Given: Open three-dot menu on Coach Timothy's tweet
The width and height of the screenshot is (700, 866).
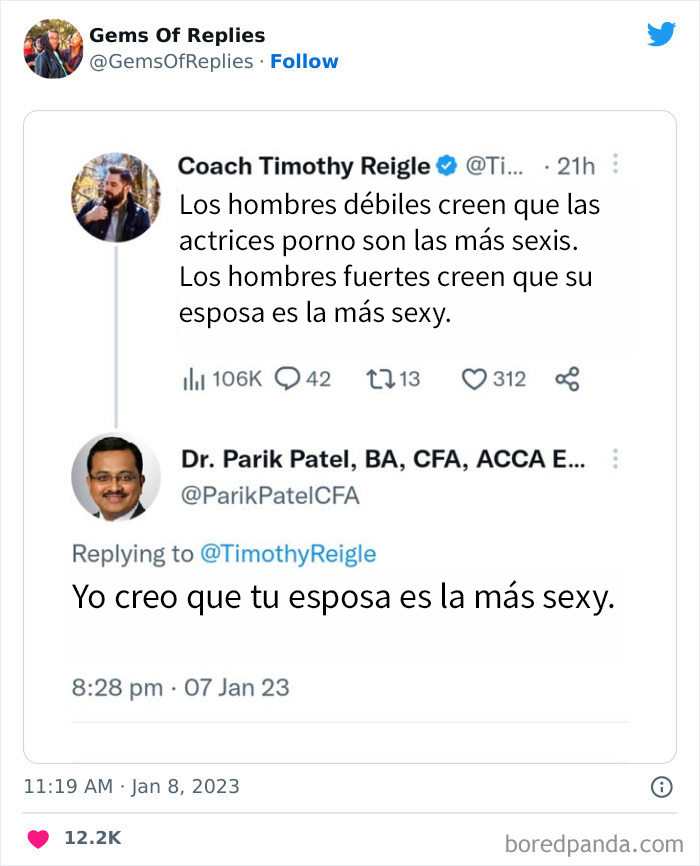Looking at the screenshot, I should (x=616, y=164).
